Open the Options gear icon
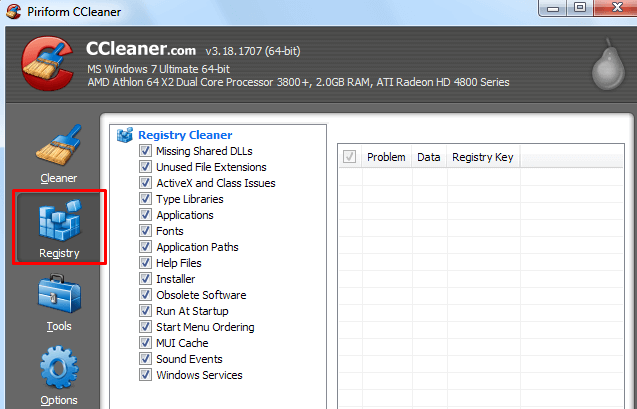 pyautogui.click(x=59, y=367)
